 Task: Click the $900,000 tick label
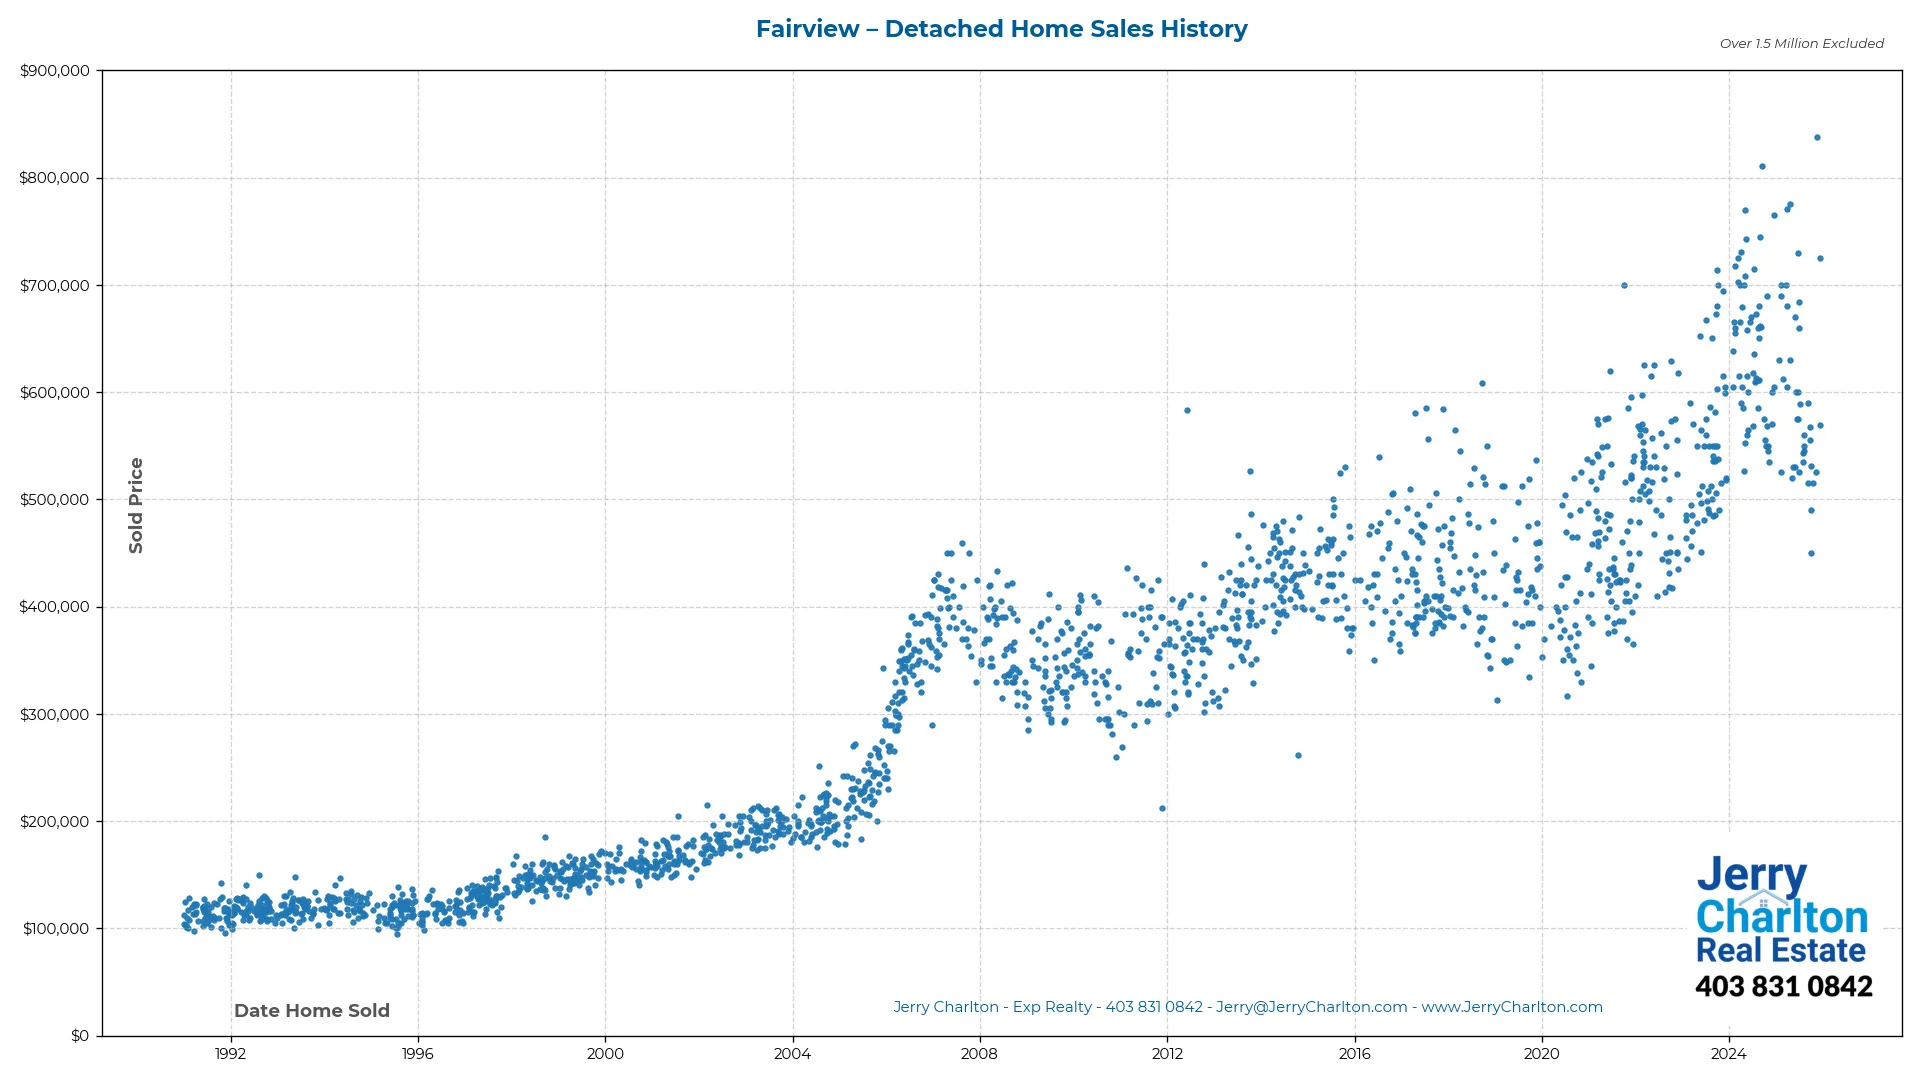[x=55, y=70]
